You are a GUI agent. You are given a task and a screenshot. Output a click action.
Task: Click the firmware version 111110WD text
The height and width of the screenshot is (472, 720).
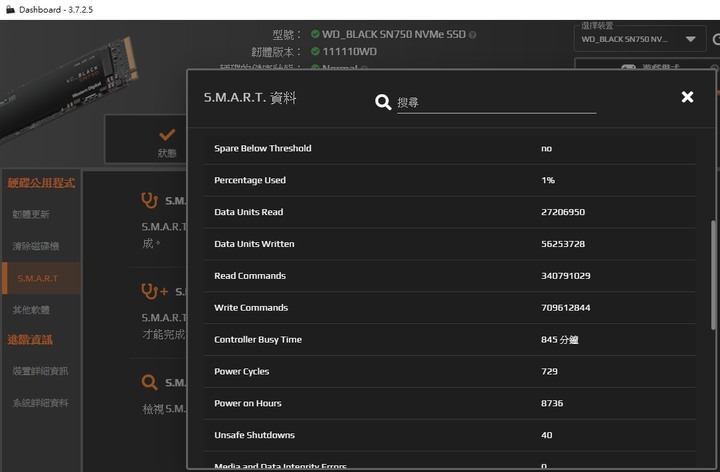pos(349,51)
